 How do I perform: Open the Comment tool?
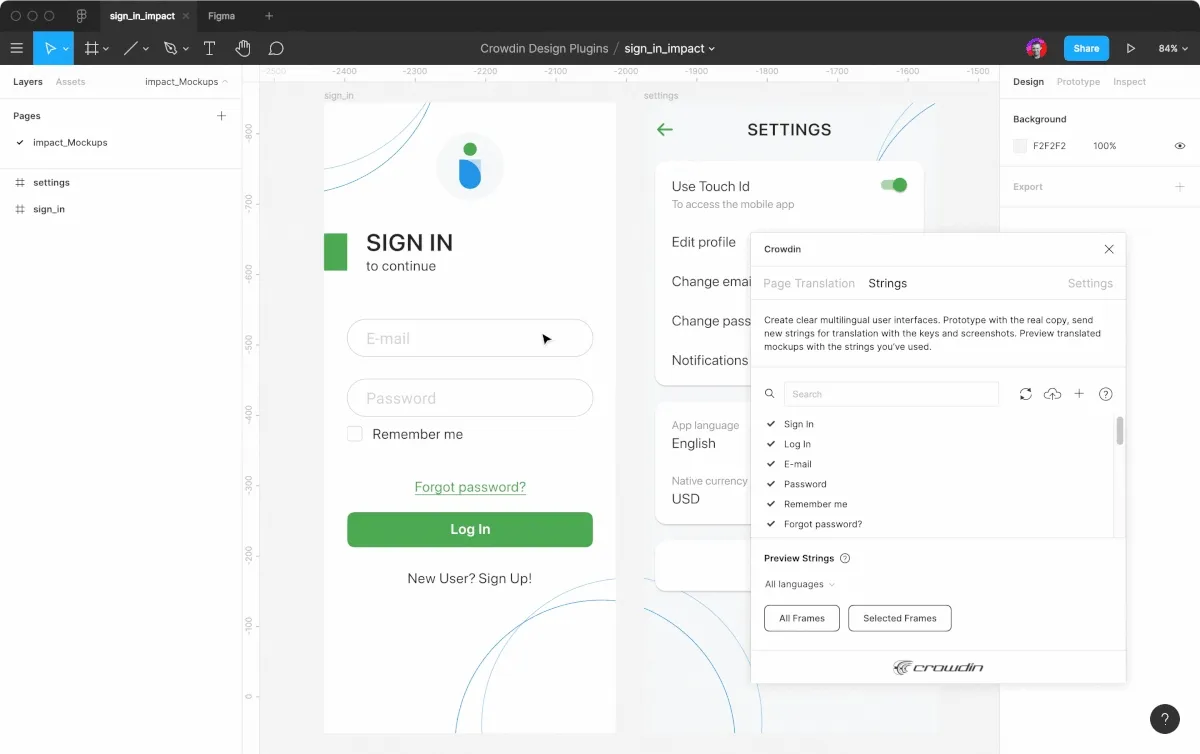pos(276,48)
